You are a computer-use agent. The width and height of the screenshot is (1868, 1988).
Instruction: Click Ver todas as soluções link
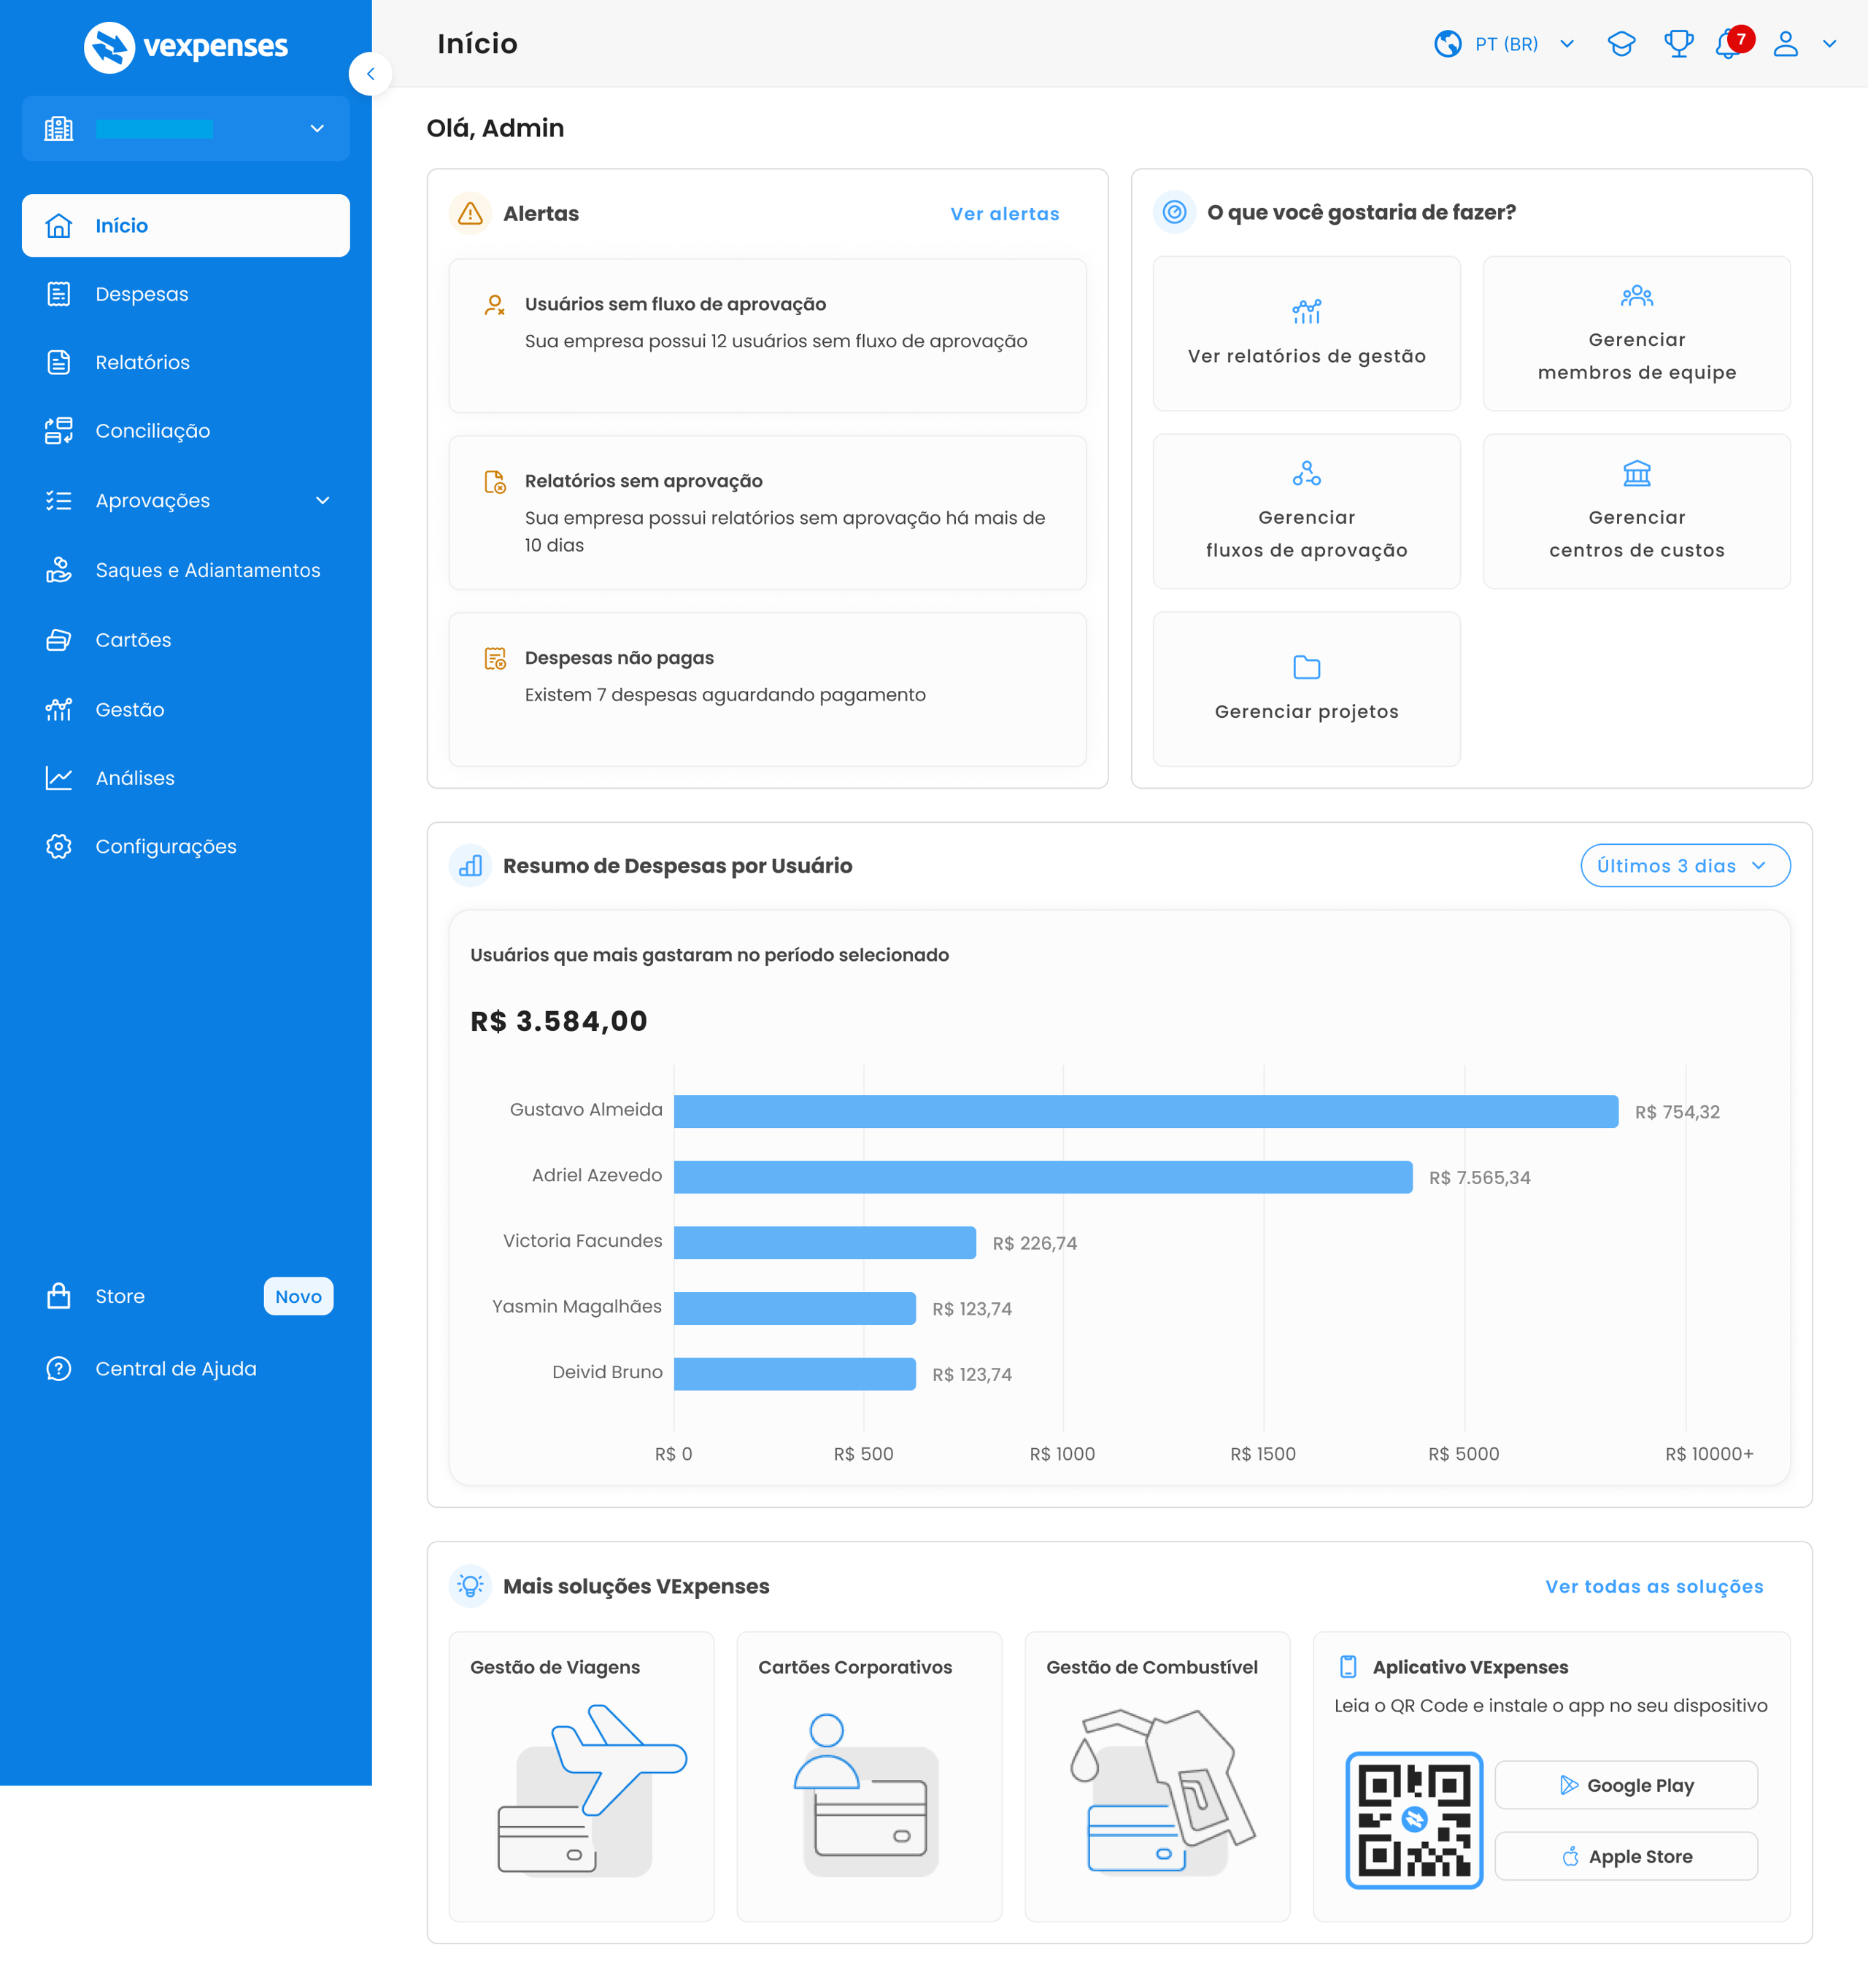click(x=1654, y=1587)
